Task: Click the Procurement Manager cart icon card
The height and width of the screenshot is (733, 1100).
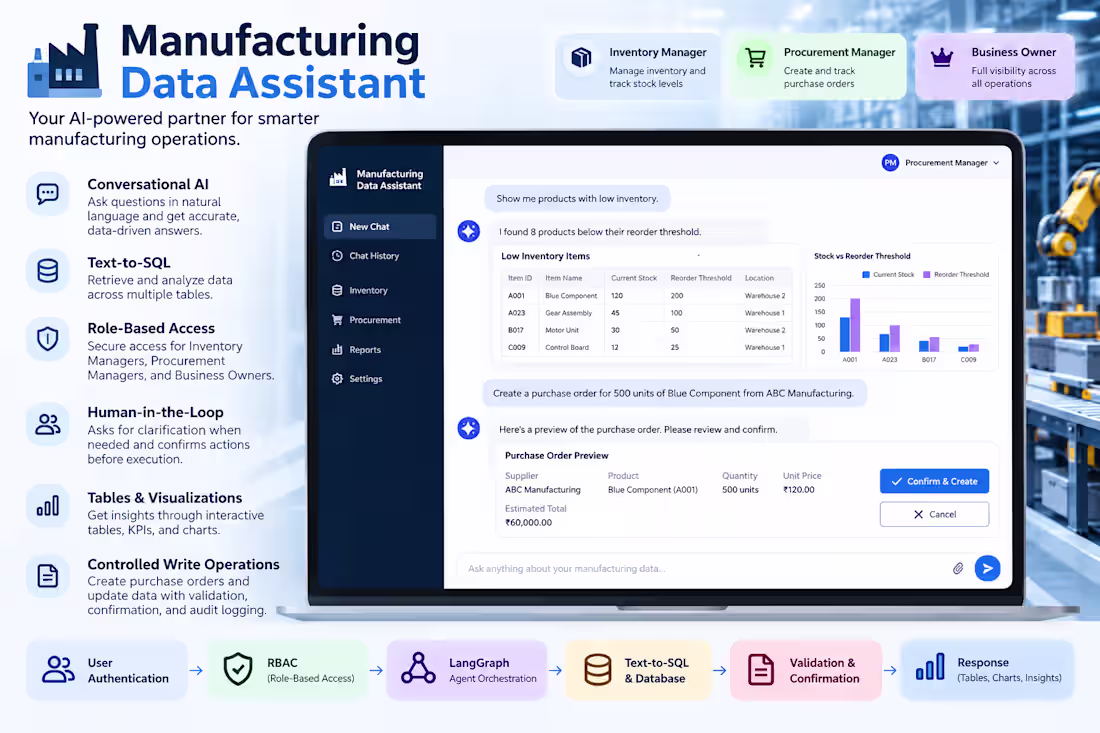Action: [756, 58]
